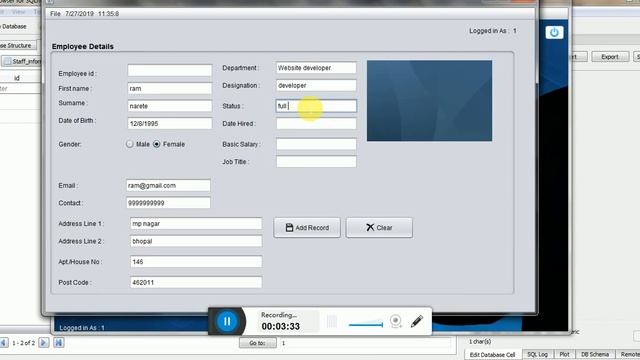Click the Go to row number field

coord(366,343)
